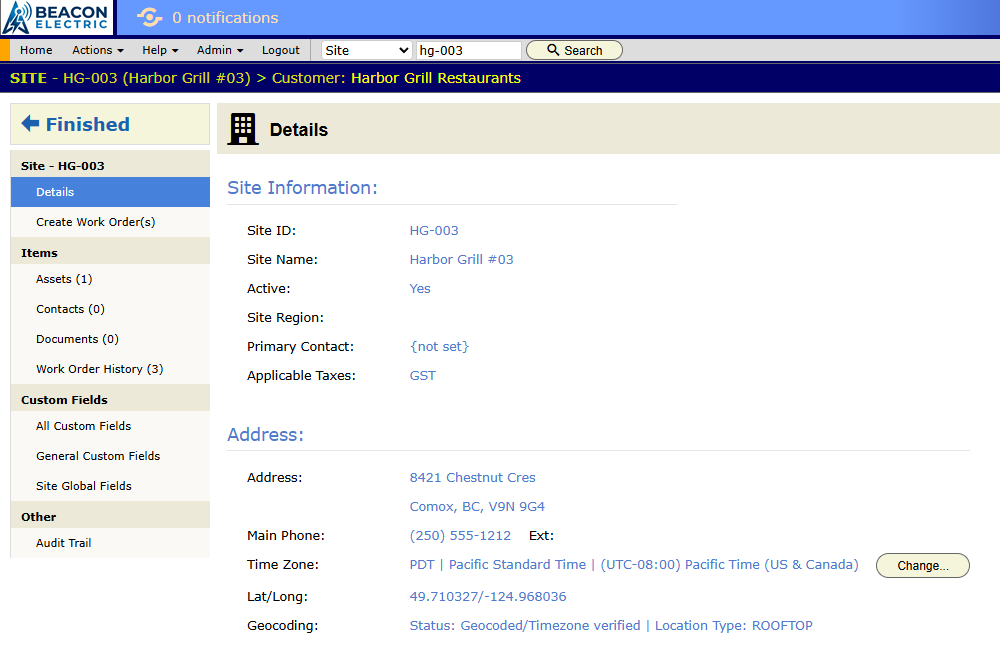Image resolution: width=1000 pixels, height=650 pixels.
Task: Click the Lat/Long value 49.710327/-124.968036
Action: [x=488, y=596]
